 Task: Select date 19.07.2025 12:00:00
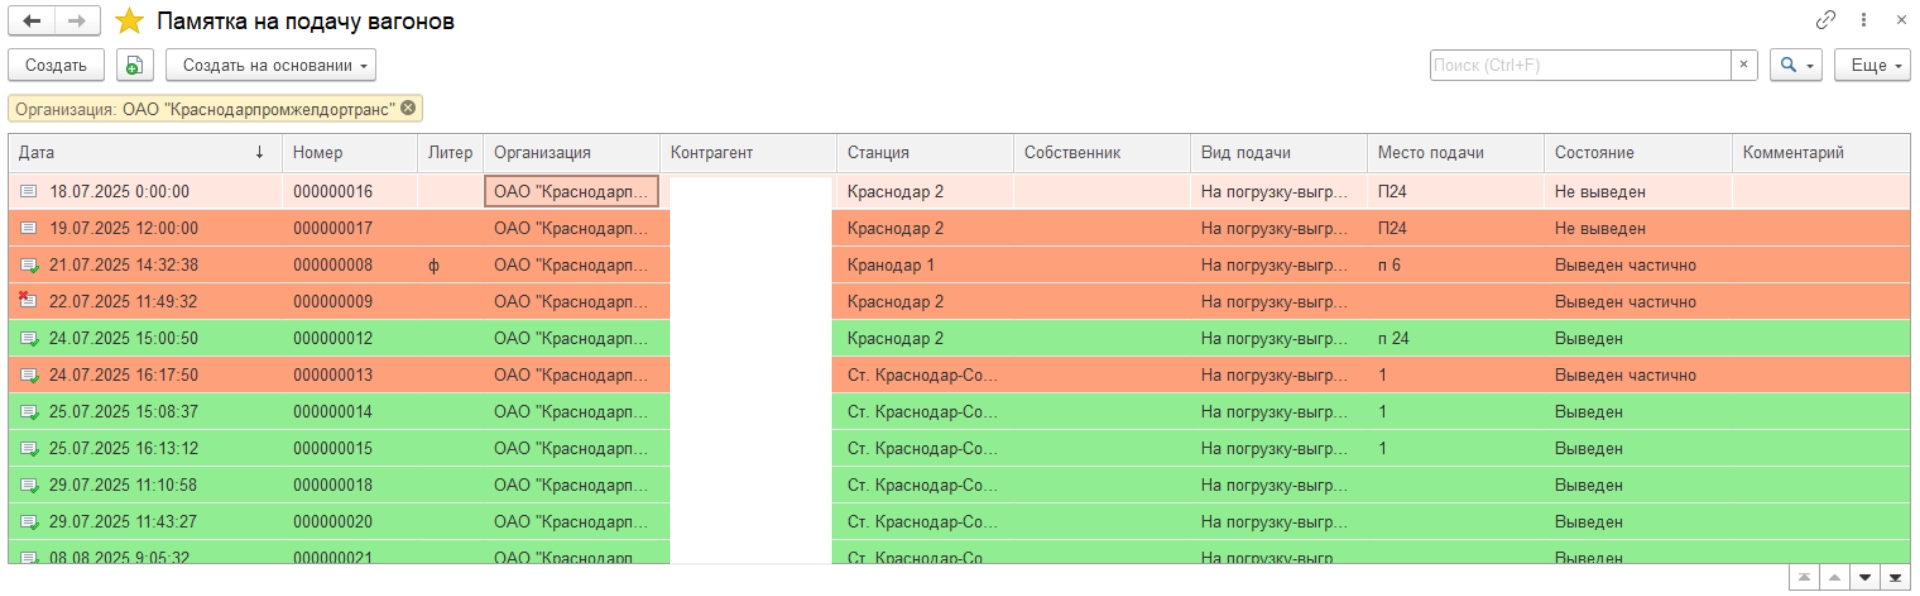point(124,228)
